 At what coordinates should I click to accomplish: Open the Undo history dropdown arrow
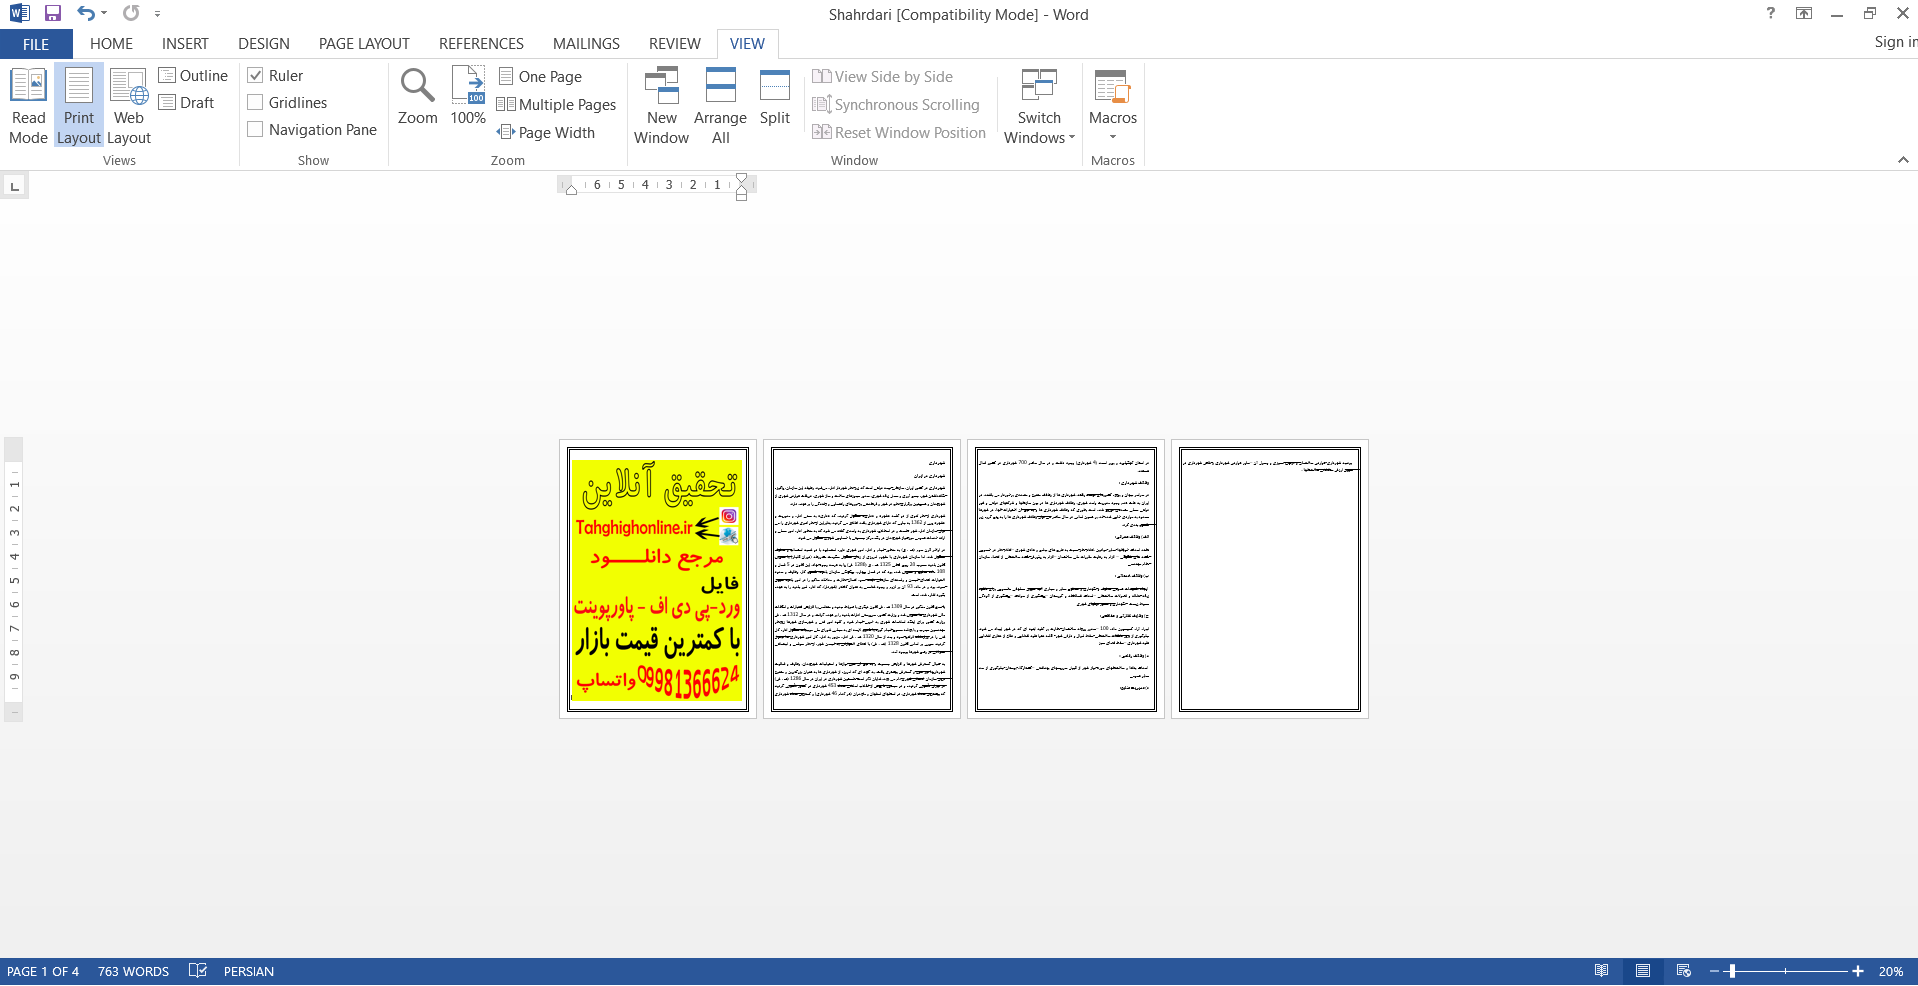tap(104, 14)
